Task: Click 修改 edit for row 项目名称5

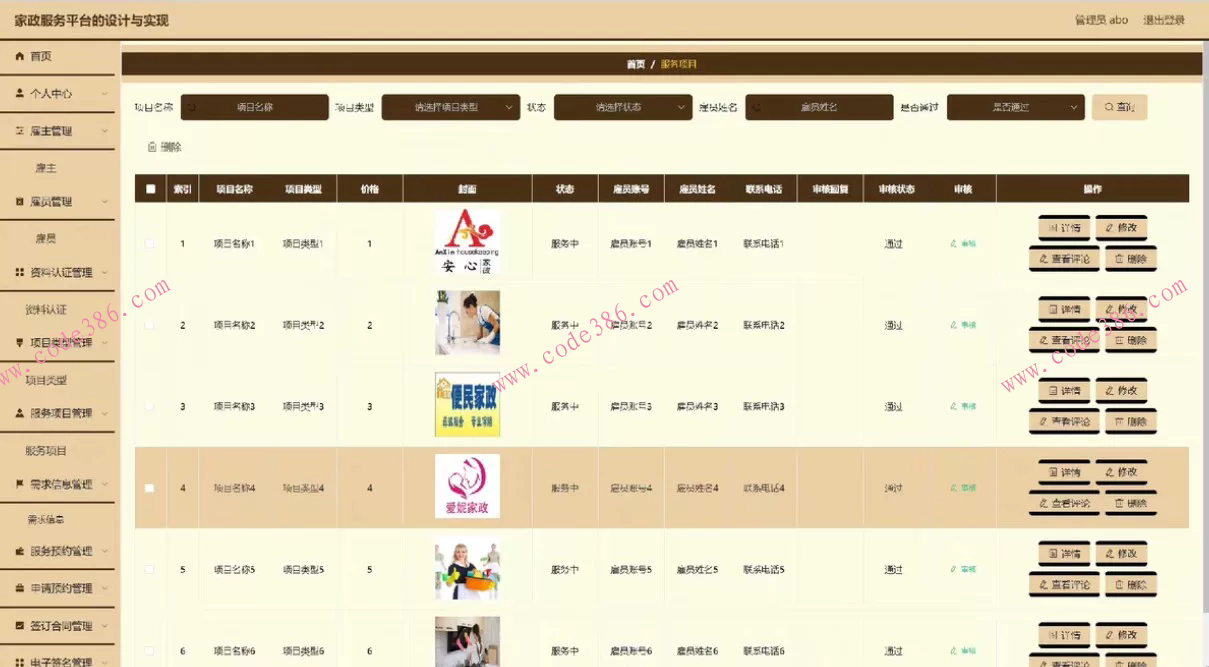Action: [x=1121, y=553]
